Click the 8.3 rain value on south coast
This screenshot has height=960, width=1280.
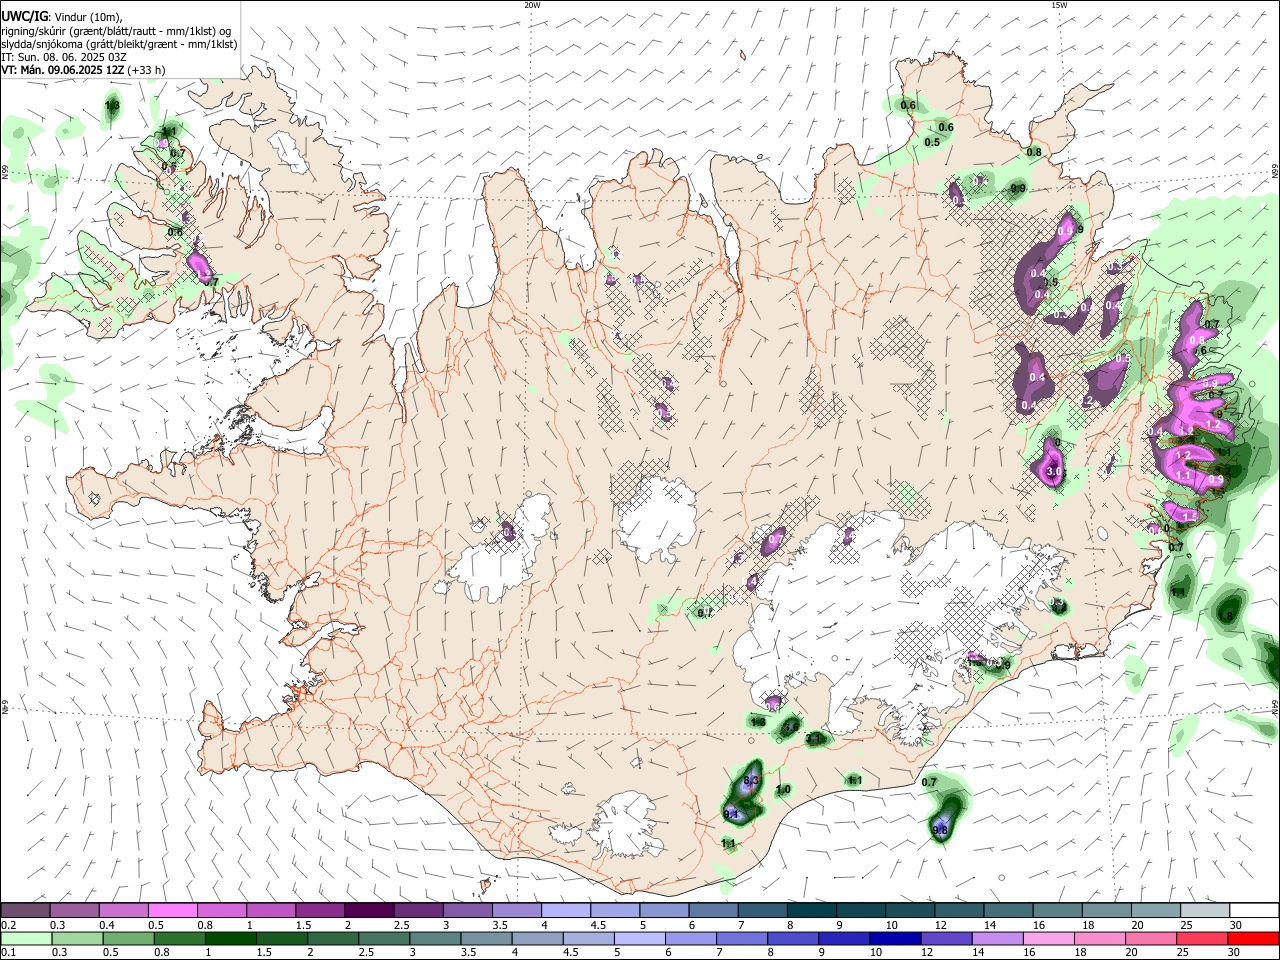tap(753, 780)
